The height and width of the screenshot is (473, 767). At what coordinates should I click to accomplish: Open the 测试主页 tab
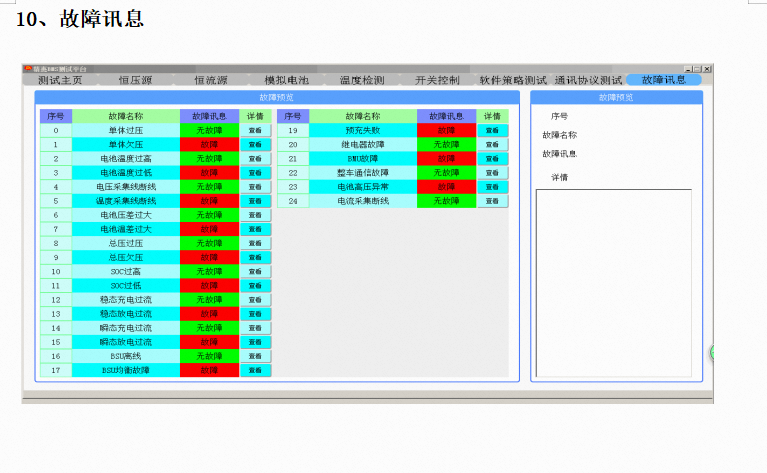(60, 80)
